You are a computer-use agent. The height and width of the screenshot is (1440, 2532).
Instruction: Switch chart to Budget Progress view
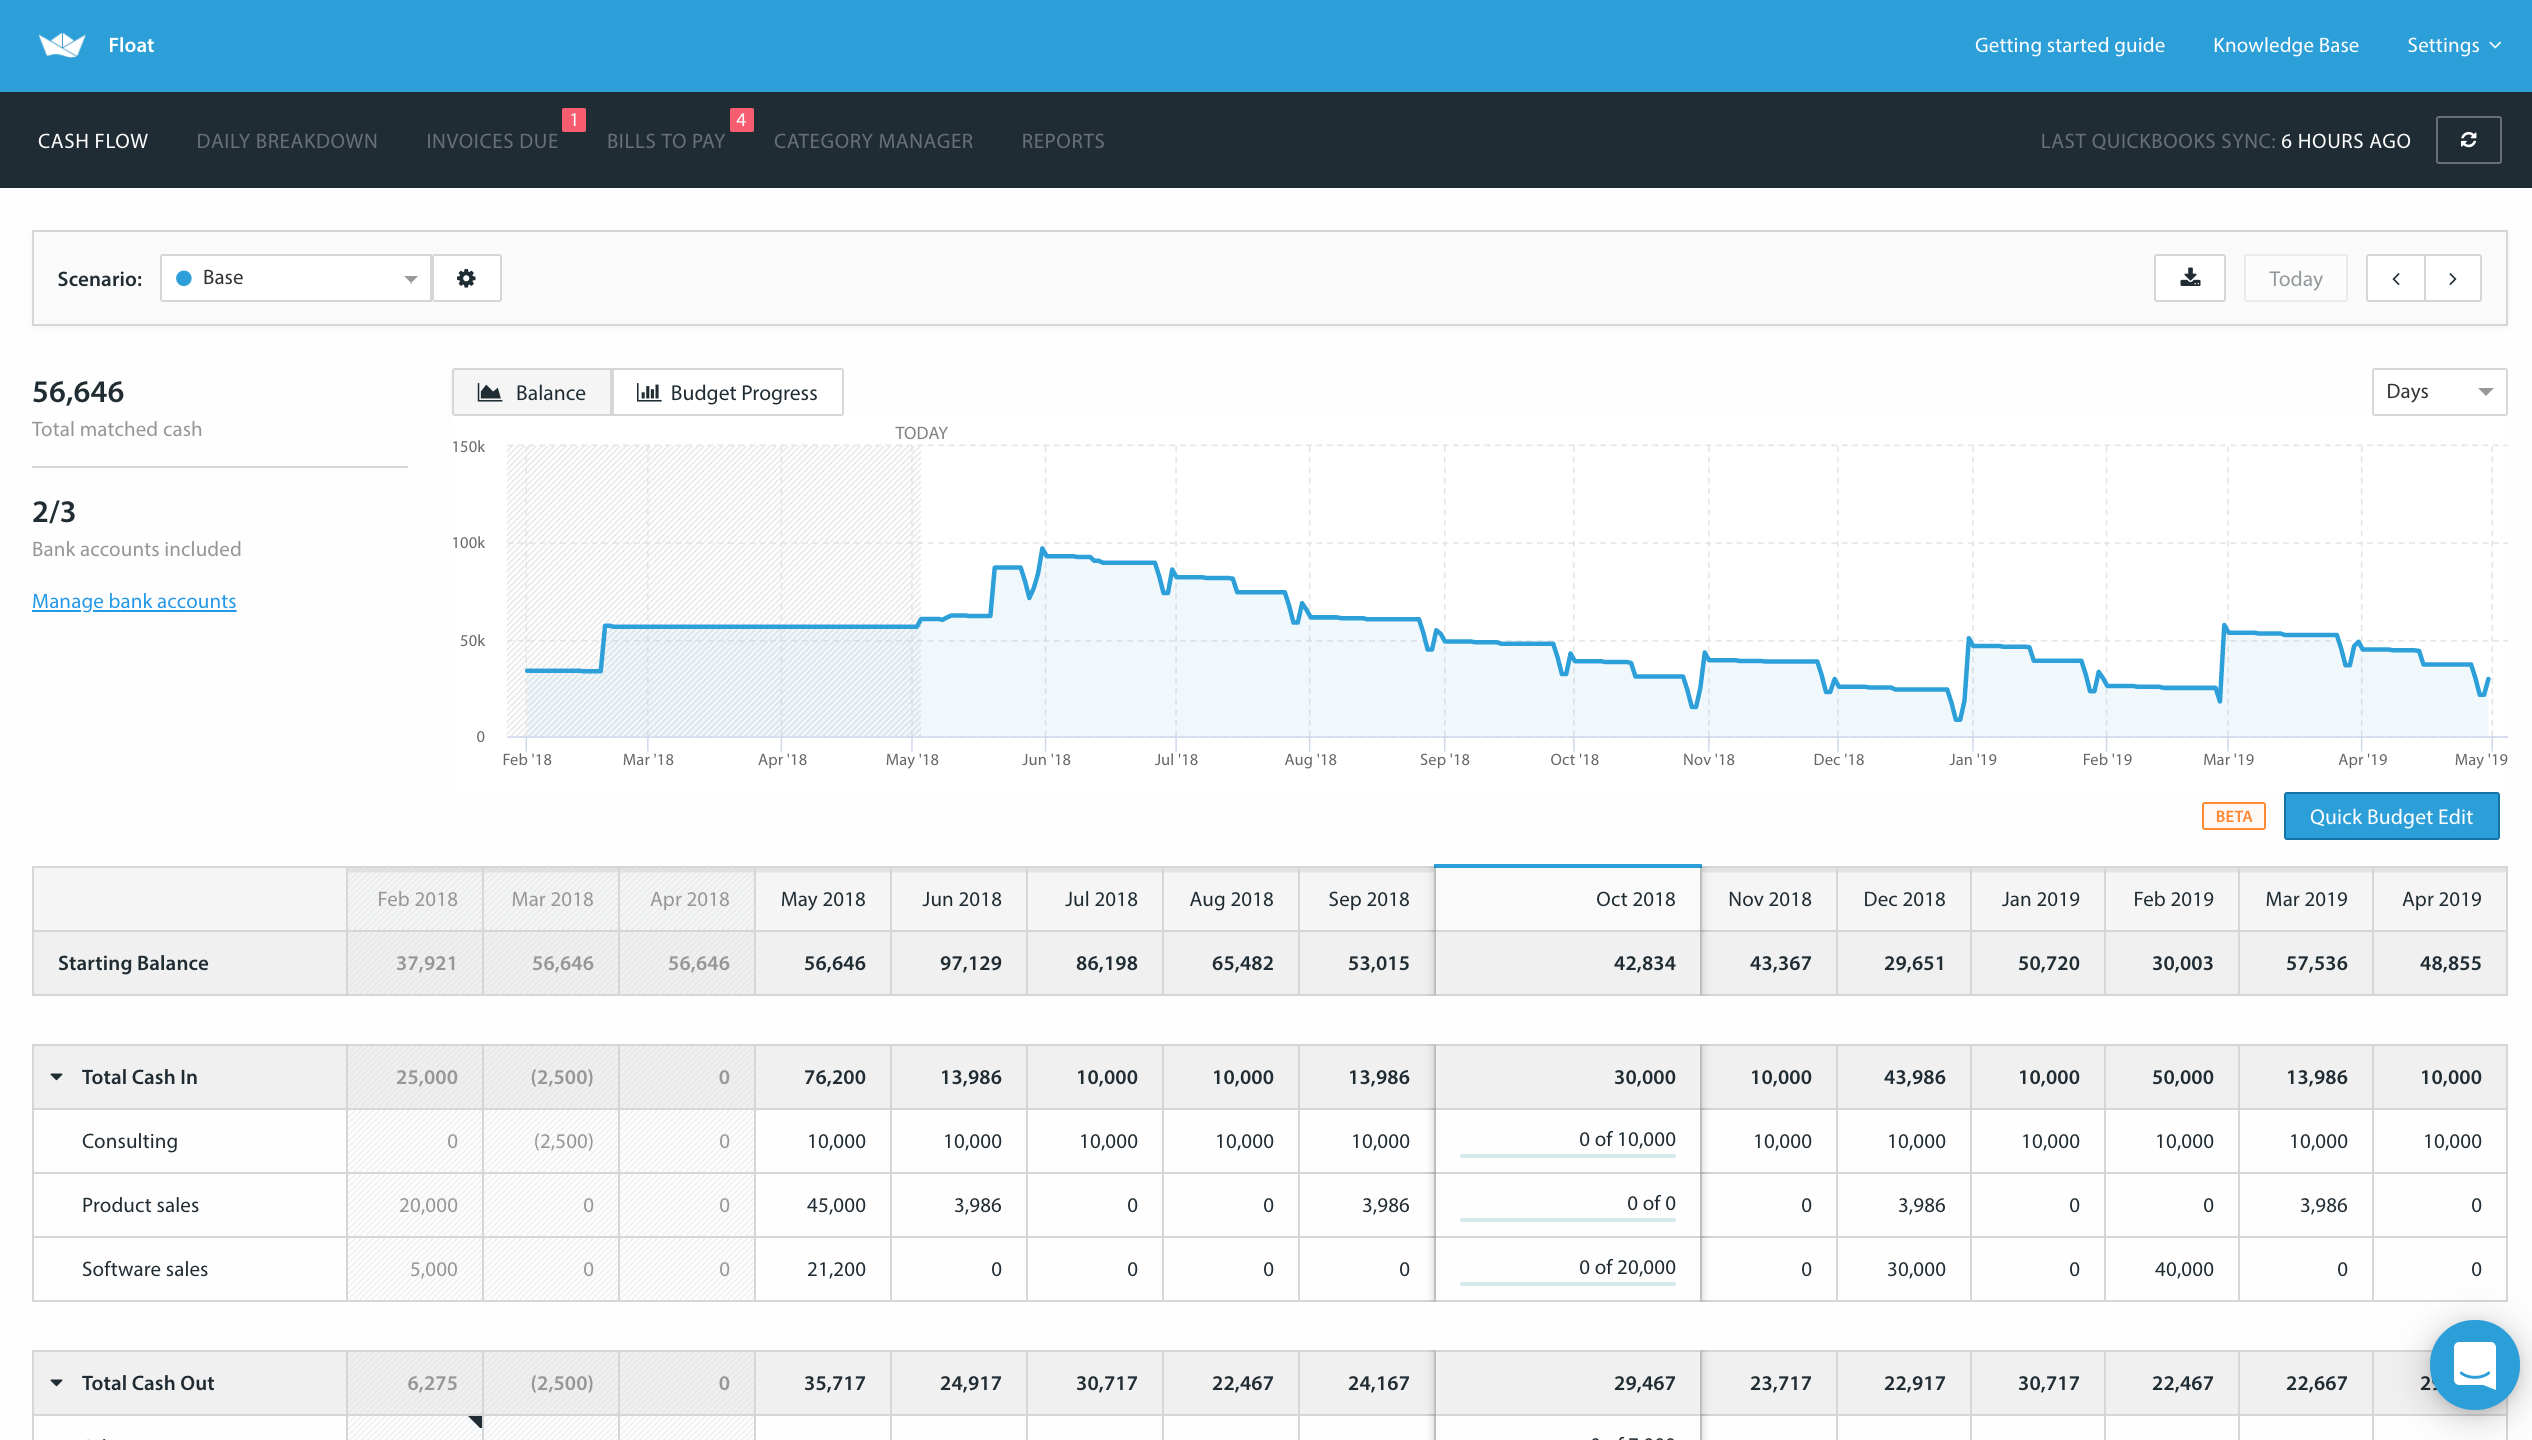[727, 392]
